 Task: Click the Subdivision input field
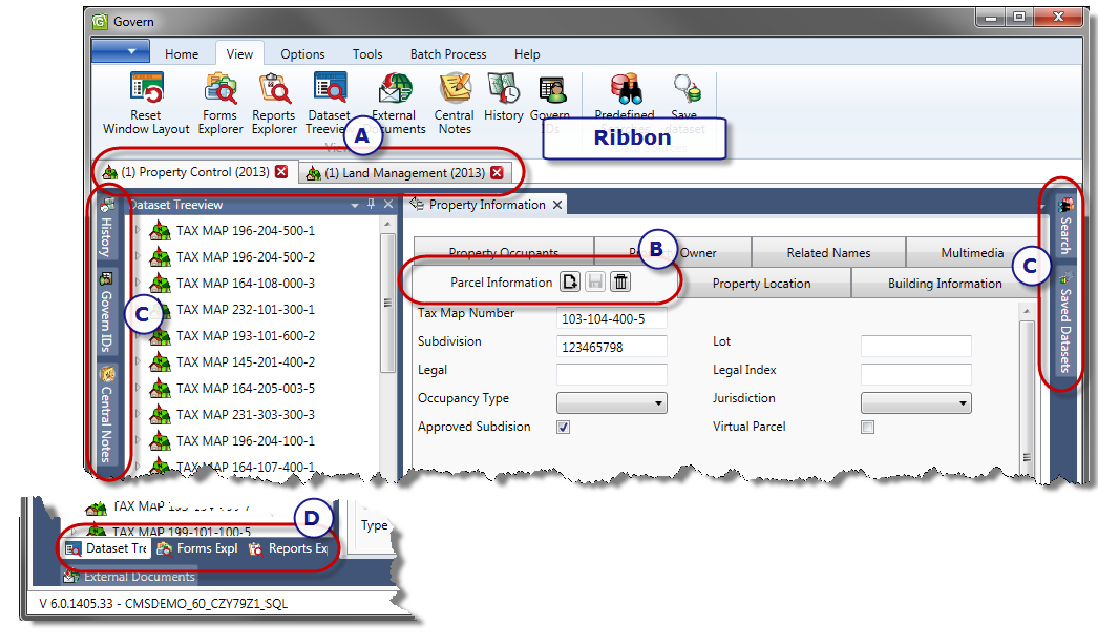coord(611,346)
